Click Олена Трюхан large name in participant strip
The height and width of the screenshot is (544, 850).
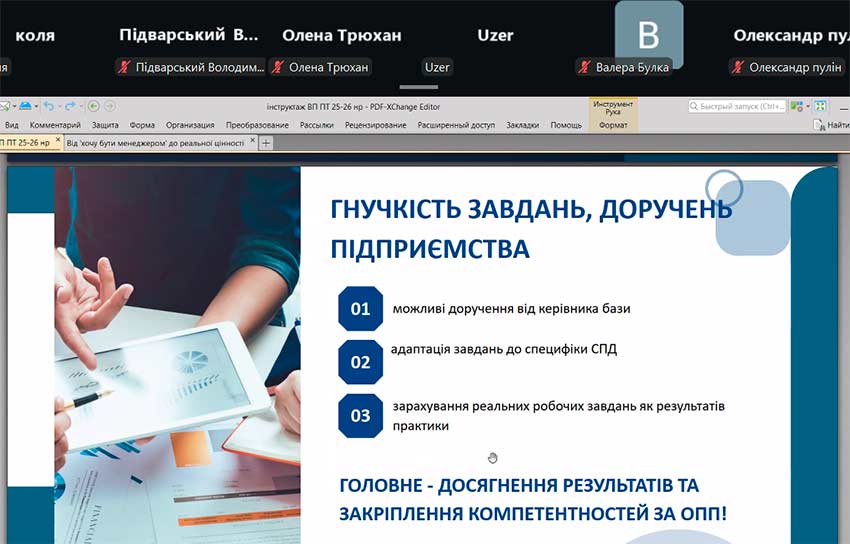pyautogui.click(x=342, y=35)
